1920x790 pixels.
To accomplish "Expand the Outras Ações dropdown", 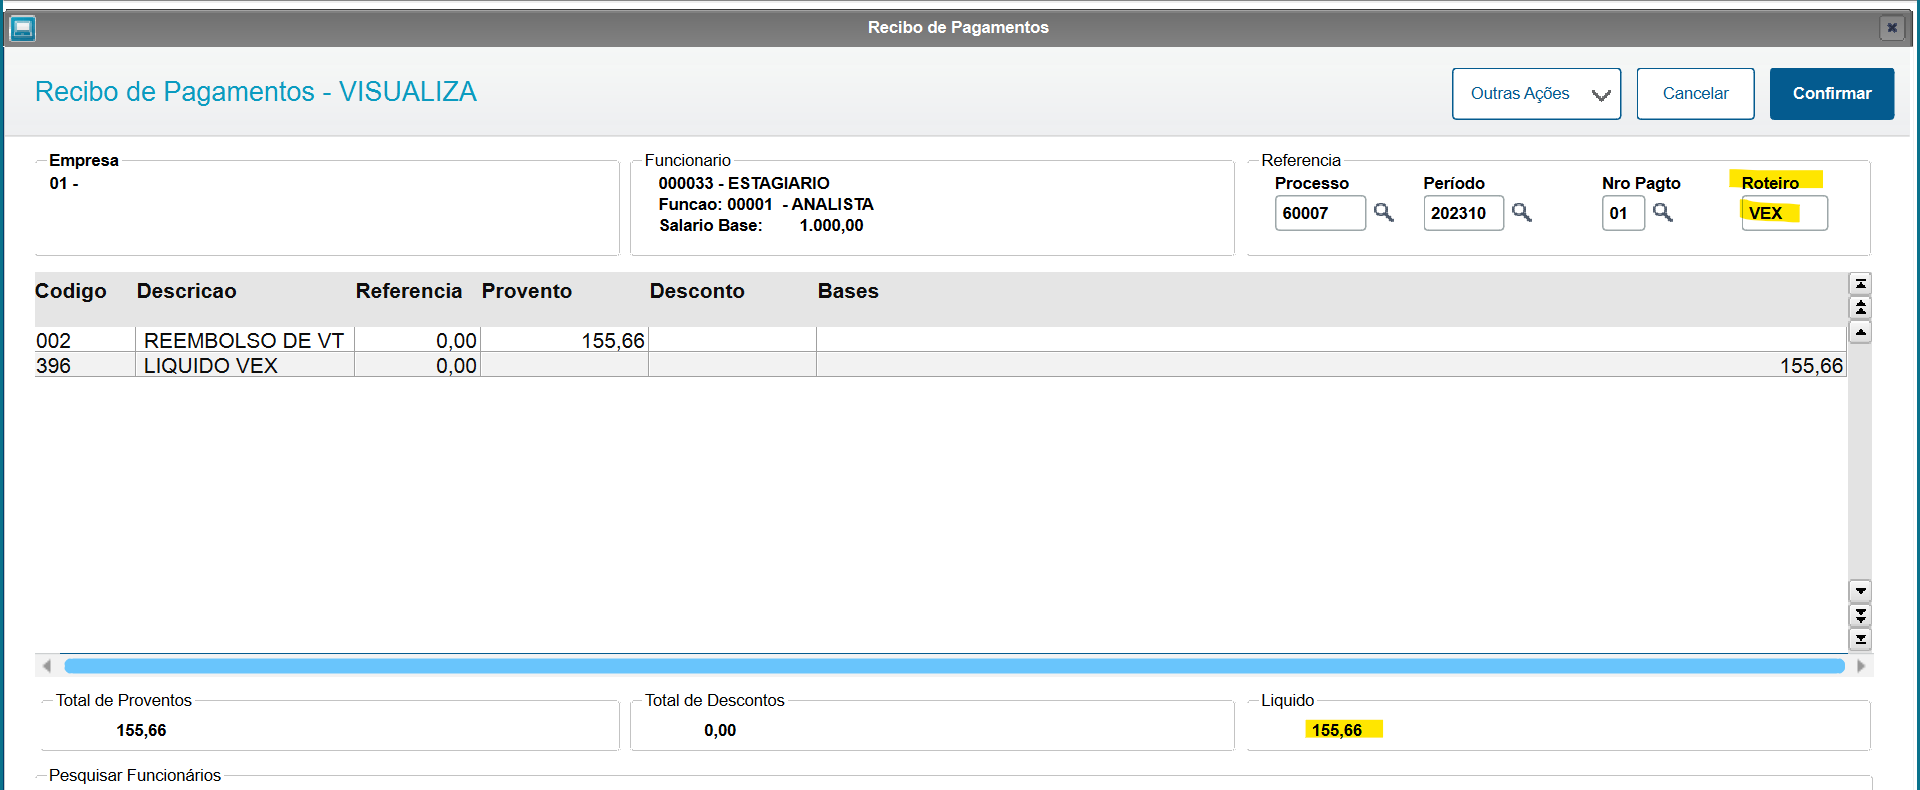I will 1536,94.
